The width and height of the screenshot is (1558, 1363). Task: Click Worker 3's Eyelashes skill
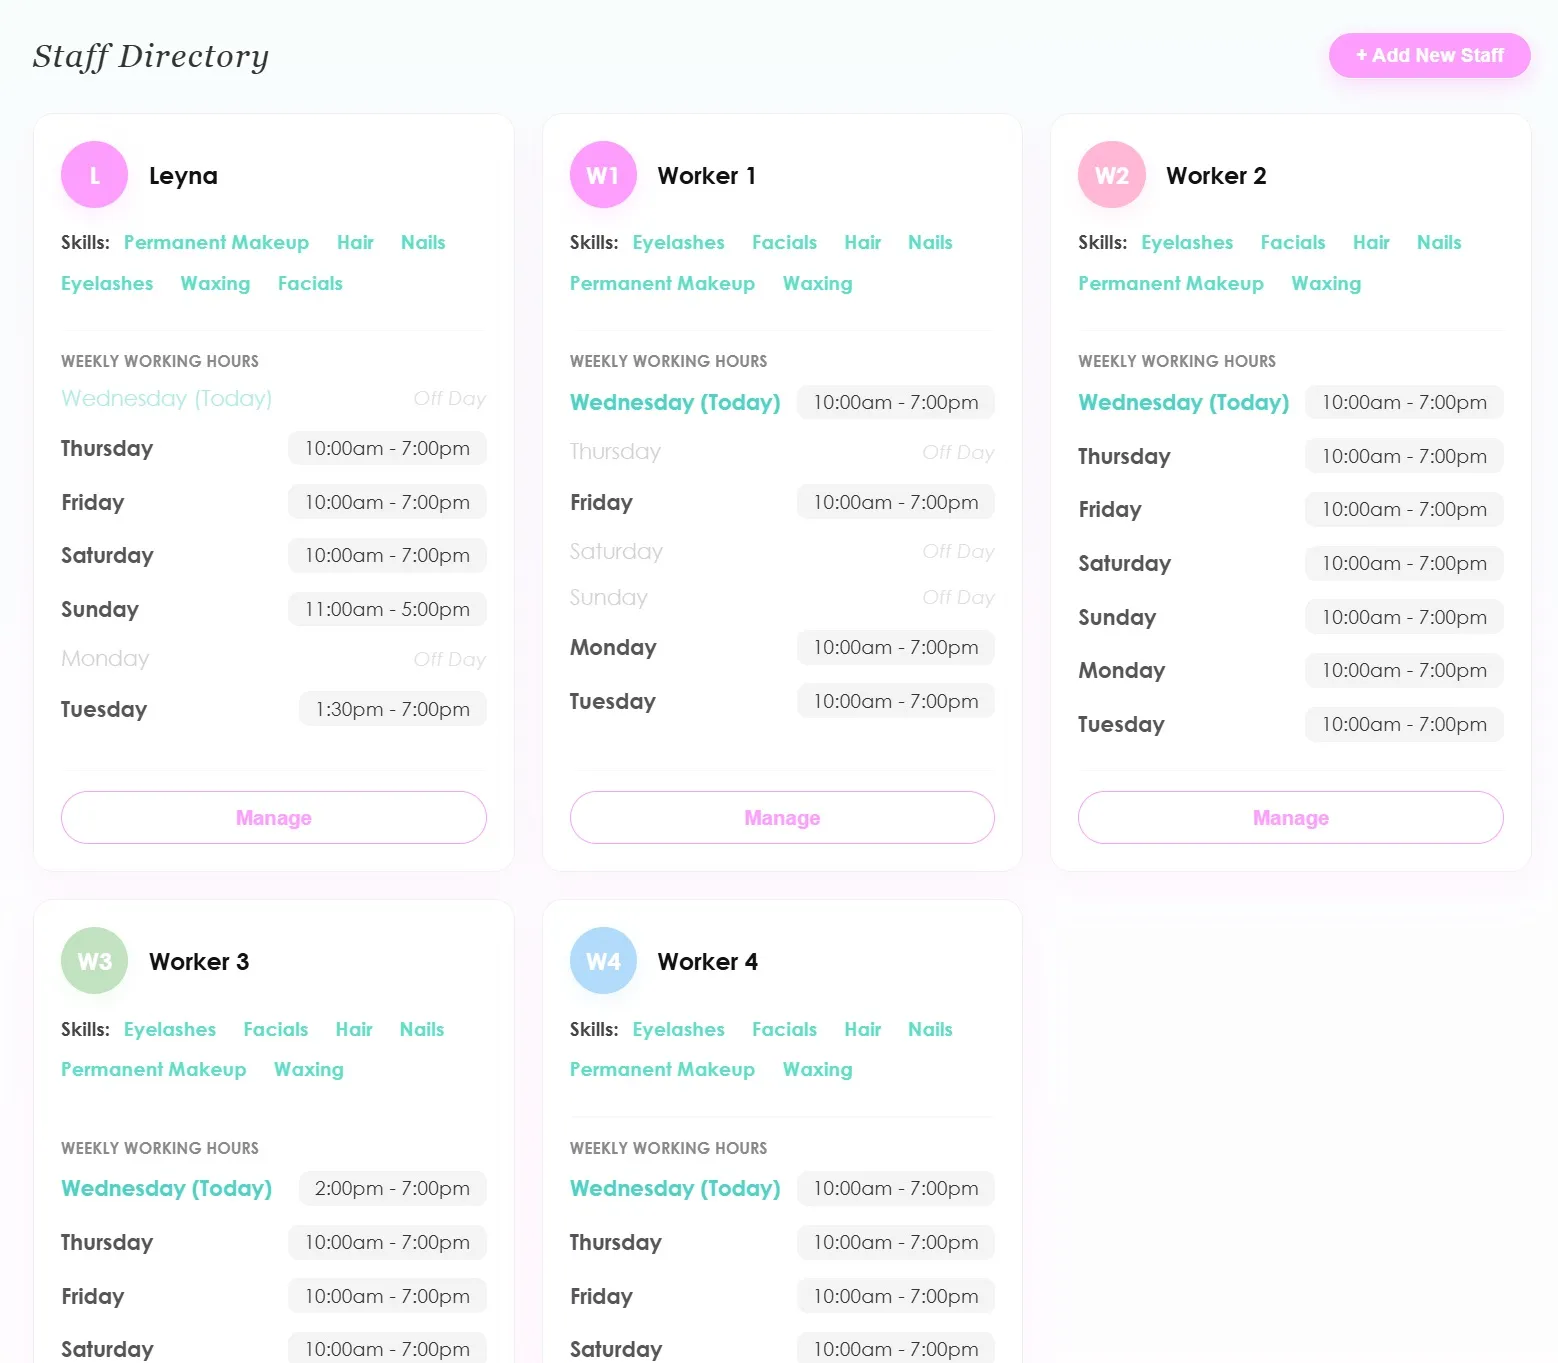[x=170, y=1029]
